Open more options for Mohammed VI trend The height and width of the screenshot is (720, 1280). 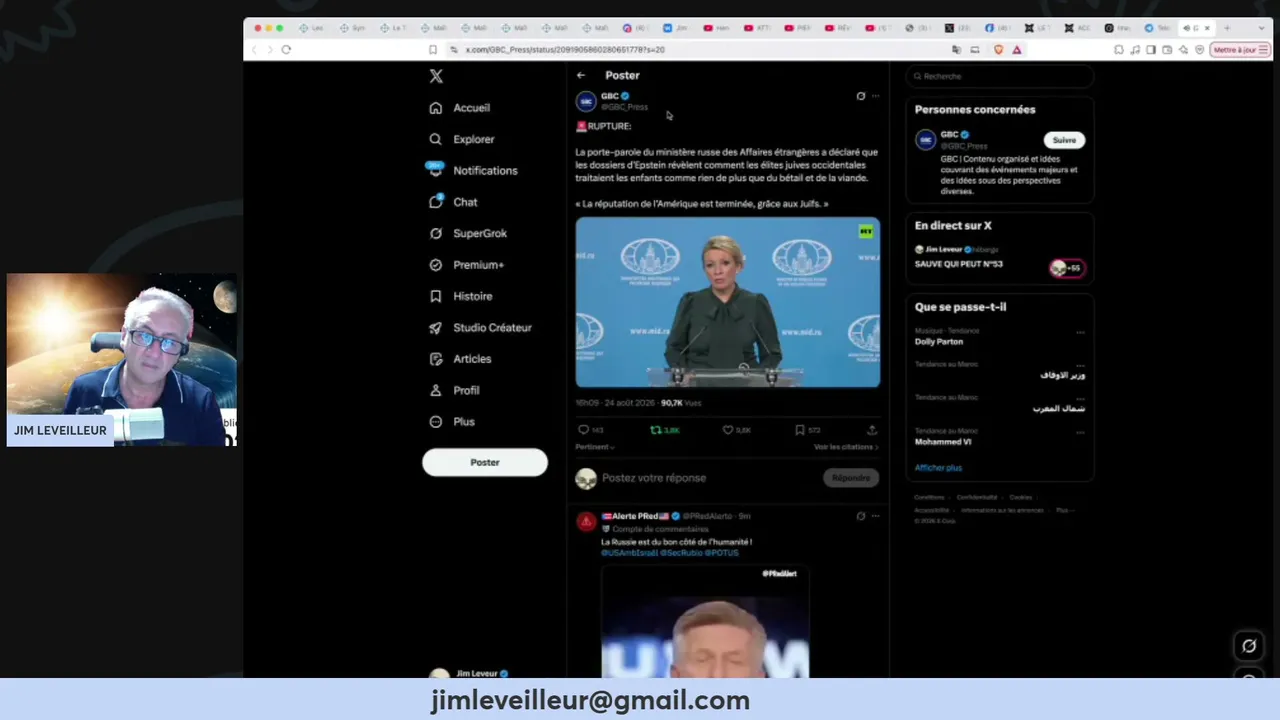tap(1080, 432)
